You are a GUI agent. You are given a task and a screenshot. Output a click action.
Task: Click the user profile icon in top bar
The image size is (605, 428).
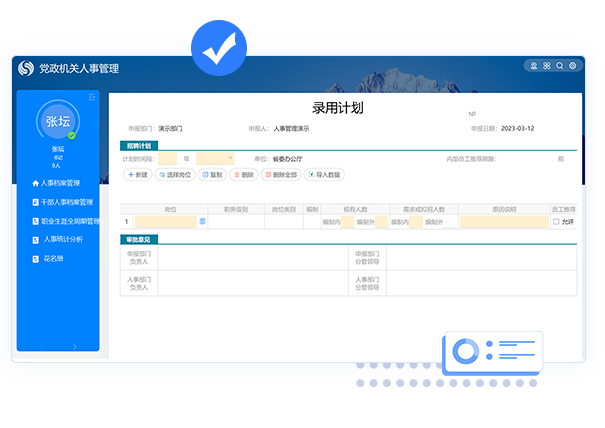pyautogui.click(x=534, y=66)
